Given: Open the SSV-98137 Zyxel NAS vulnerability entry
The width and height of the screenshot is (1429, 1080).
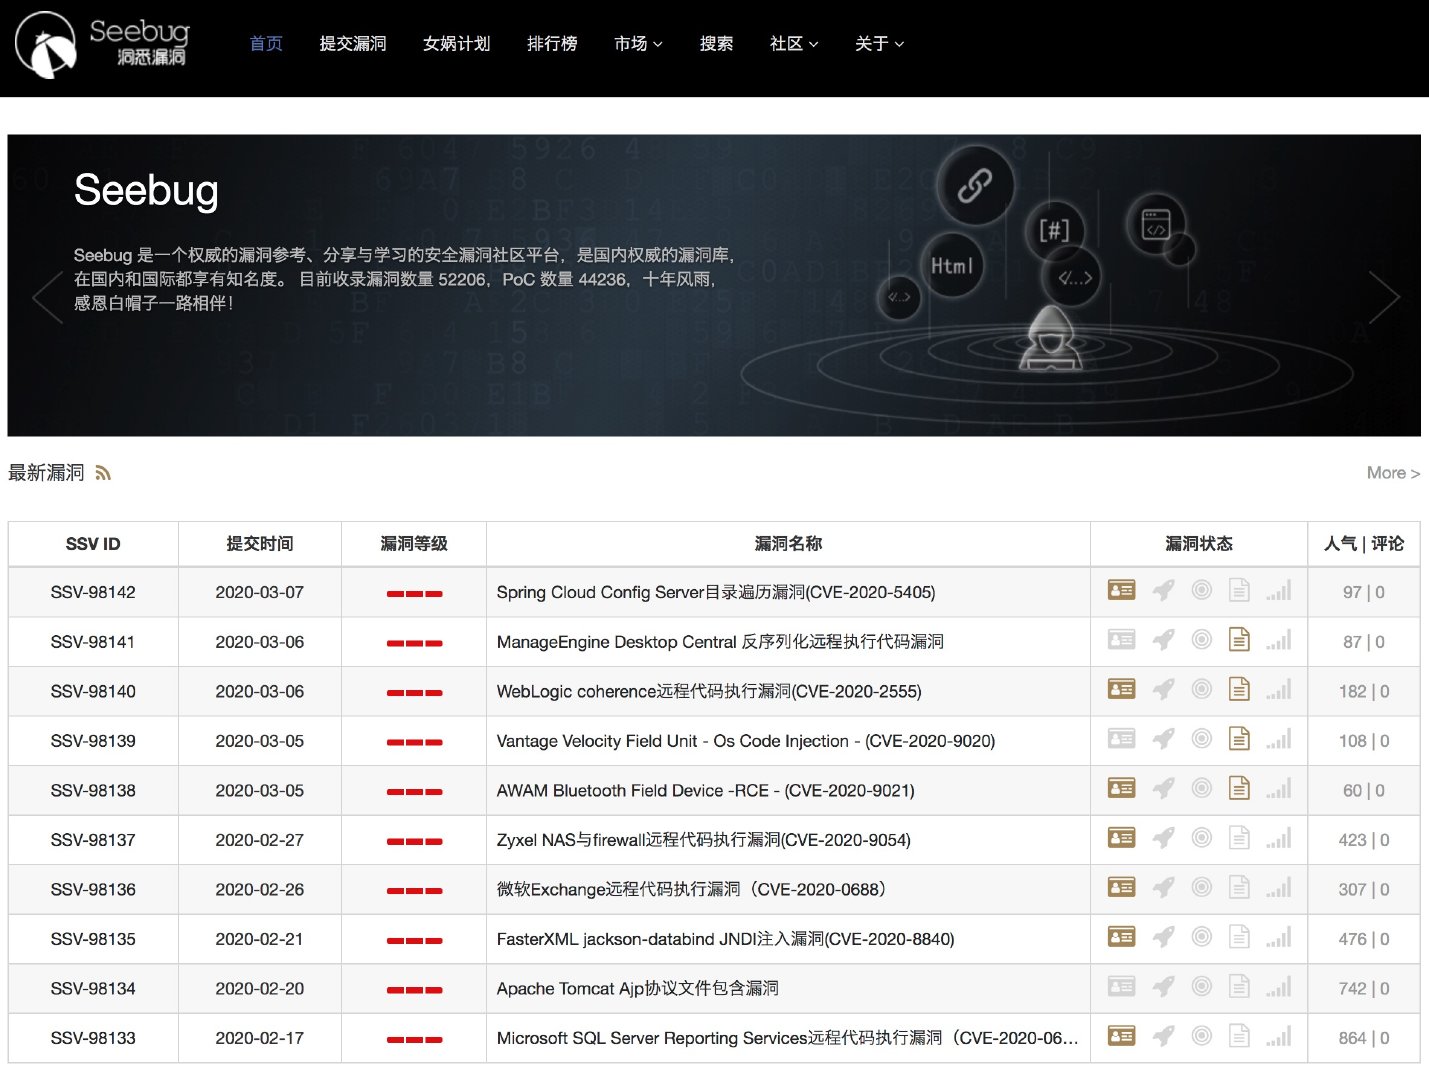Looking at the screenshot, I should coord(703,840).
